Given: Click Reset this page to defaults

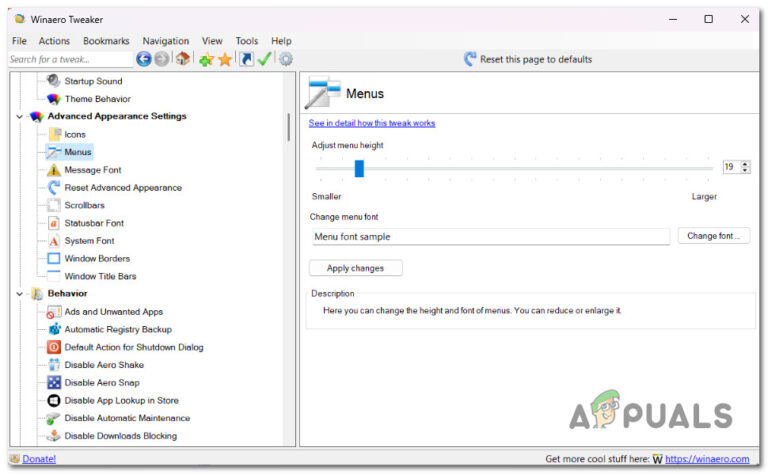Looking at the screenshot, I should click(x=528, y=59).
